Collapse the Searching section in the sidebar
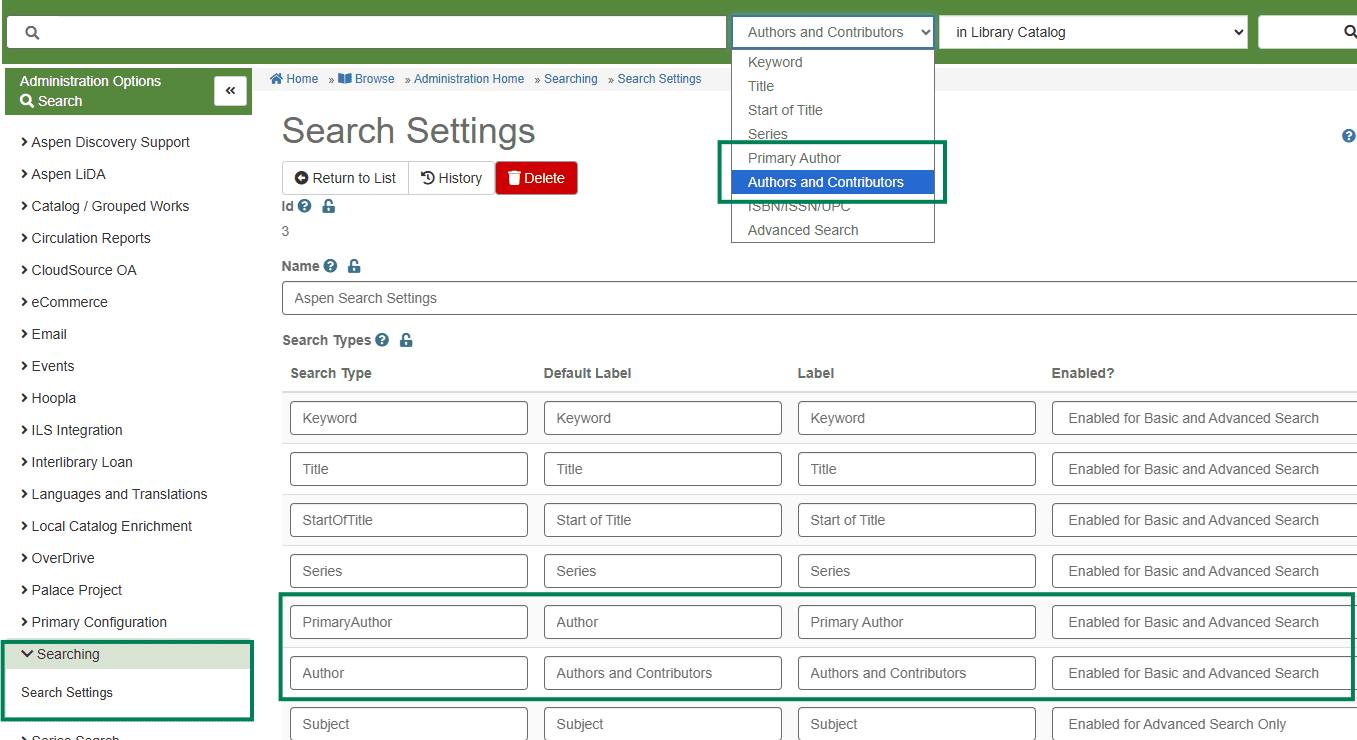The image size is (1357, 740). coord(60,654)
